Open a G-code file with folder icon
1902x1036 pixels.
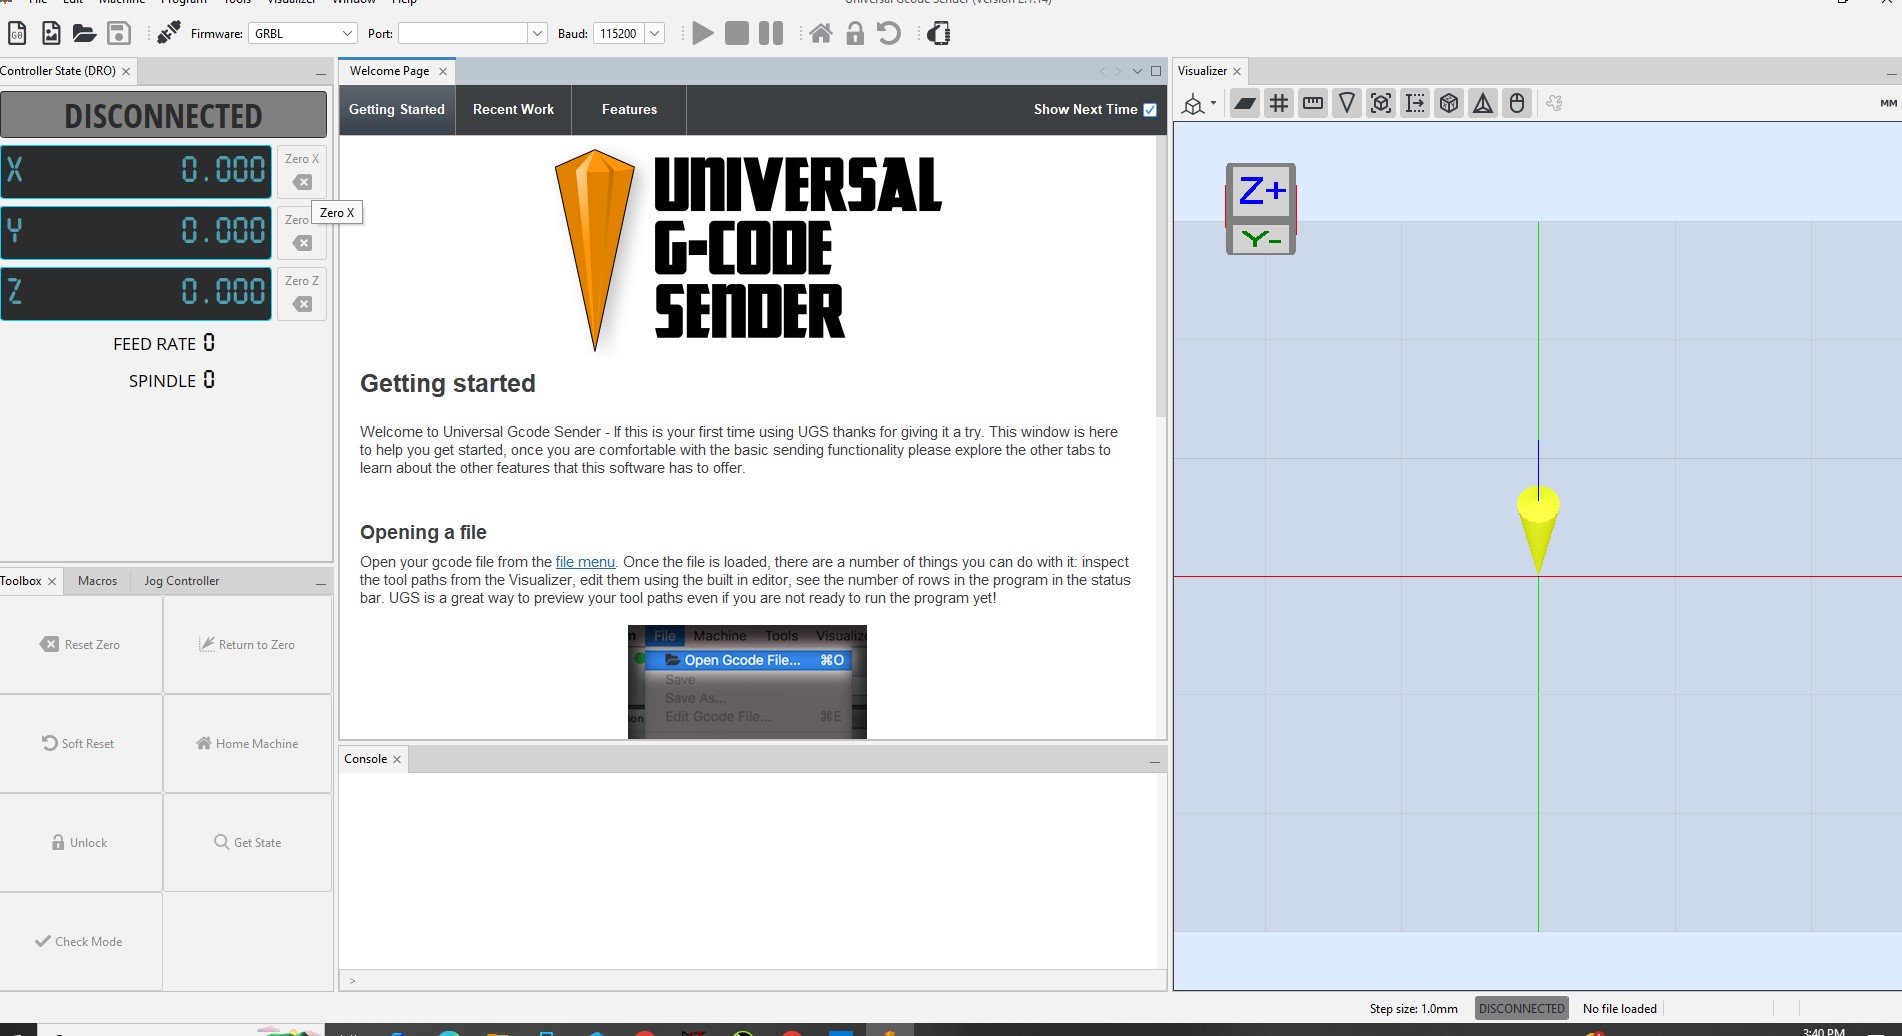coord(85,33)
